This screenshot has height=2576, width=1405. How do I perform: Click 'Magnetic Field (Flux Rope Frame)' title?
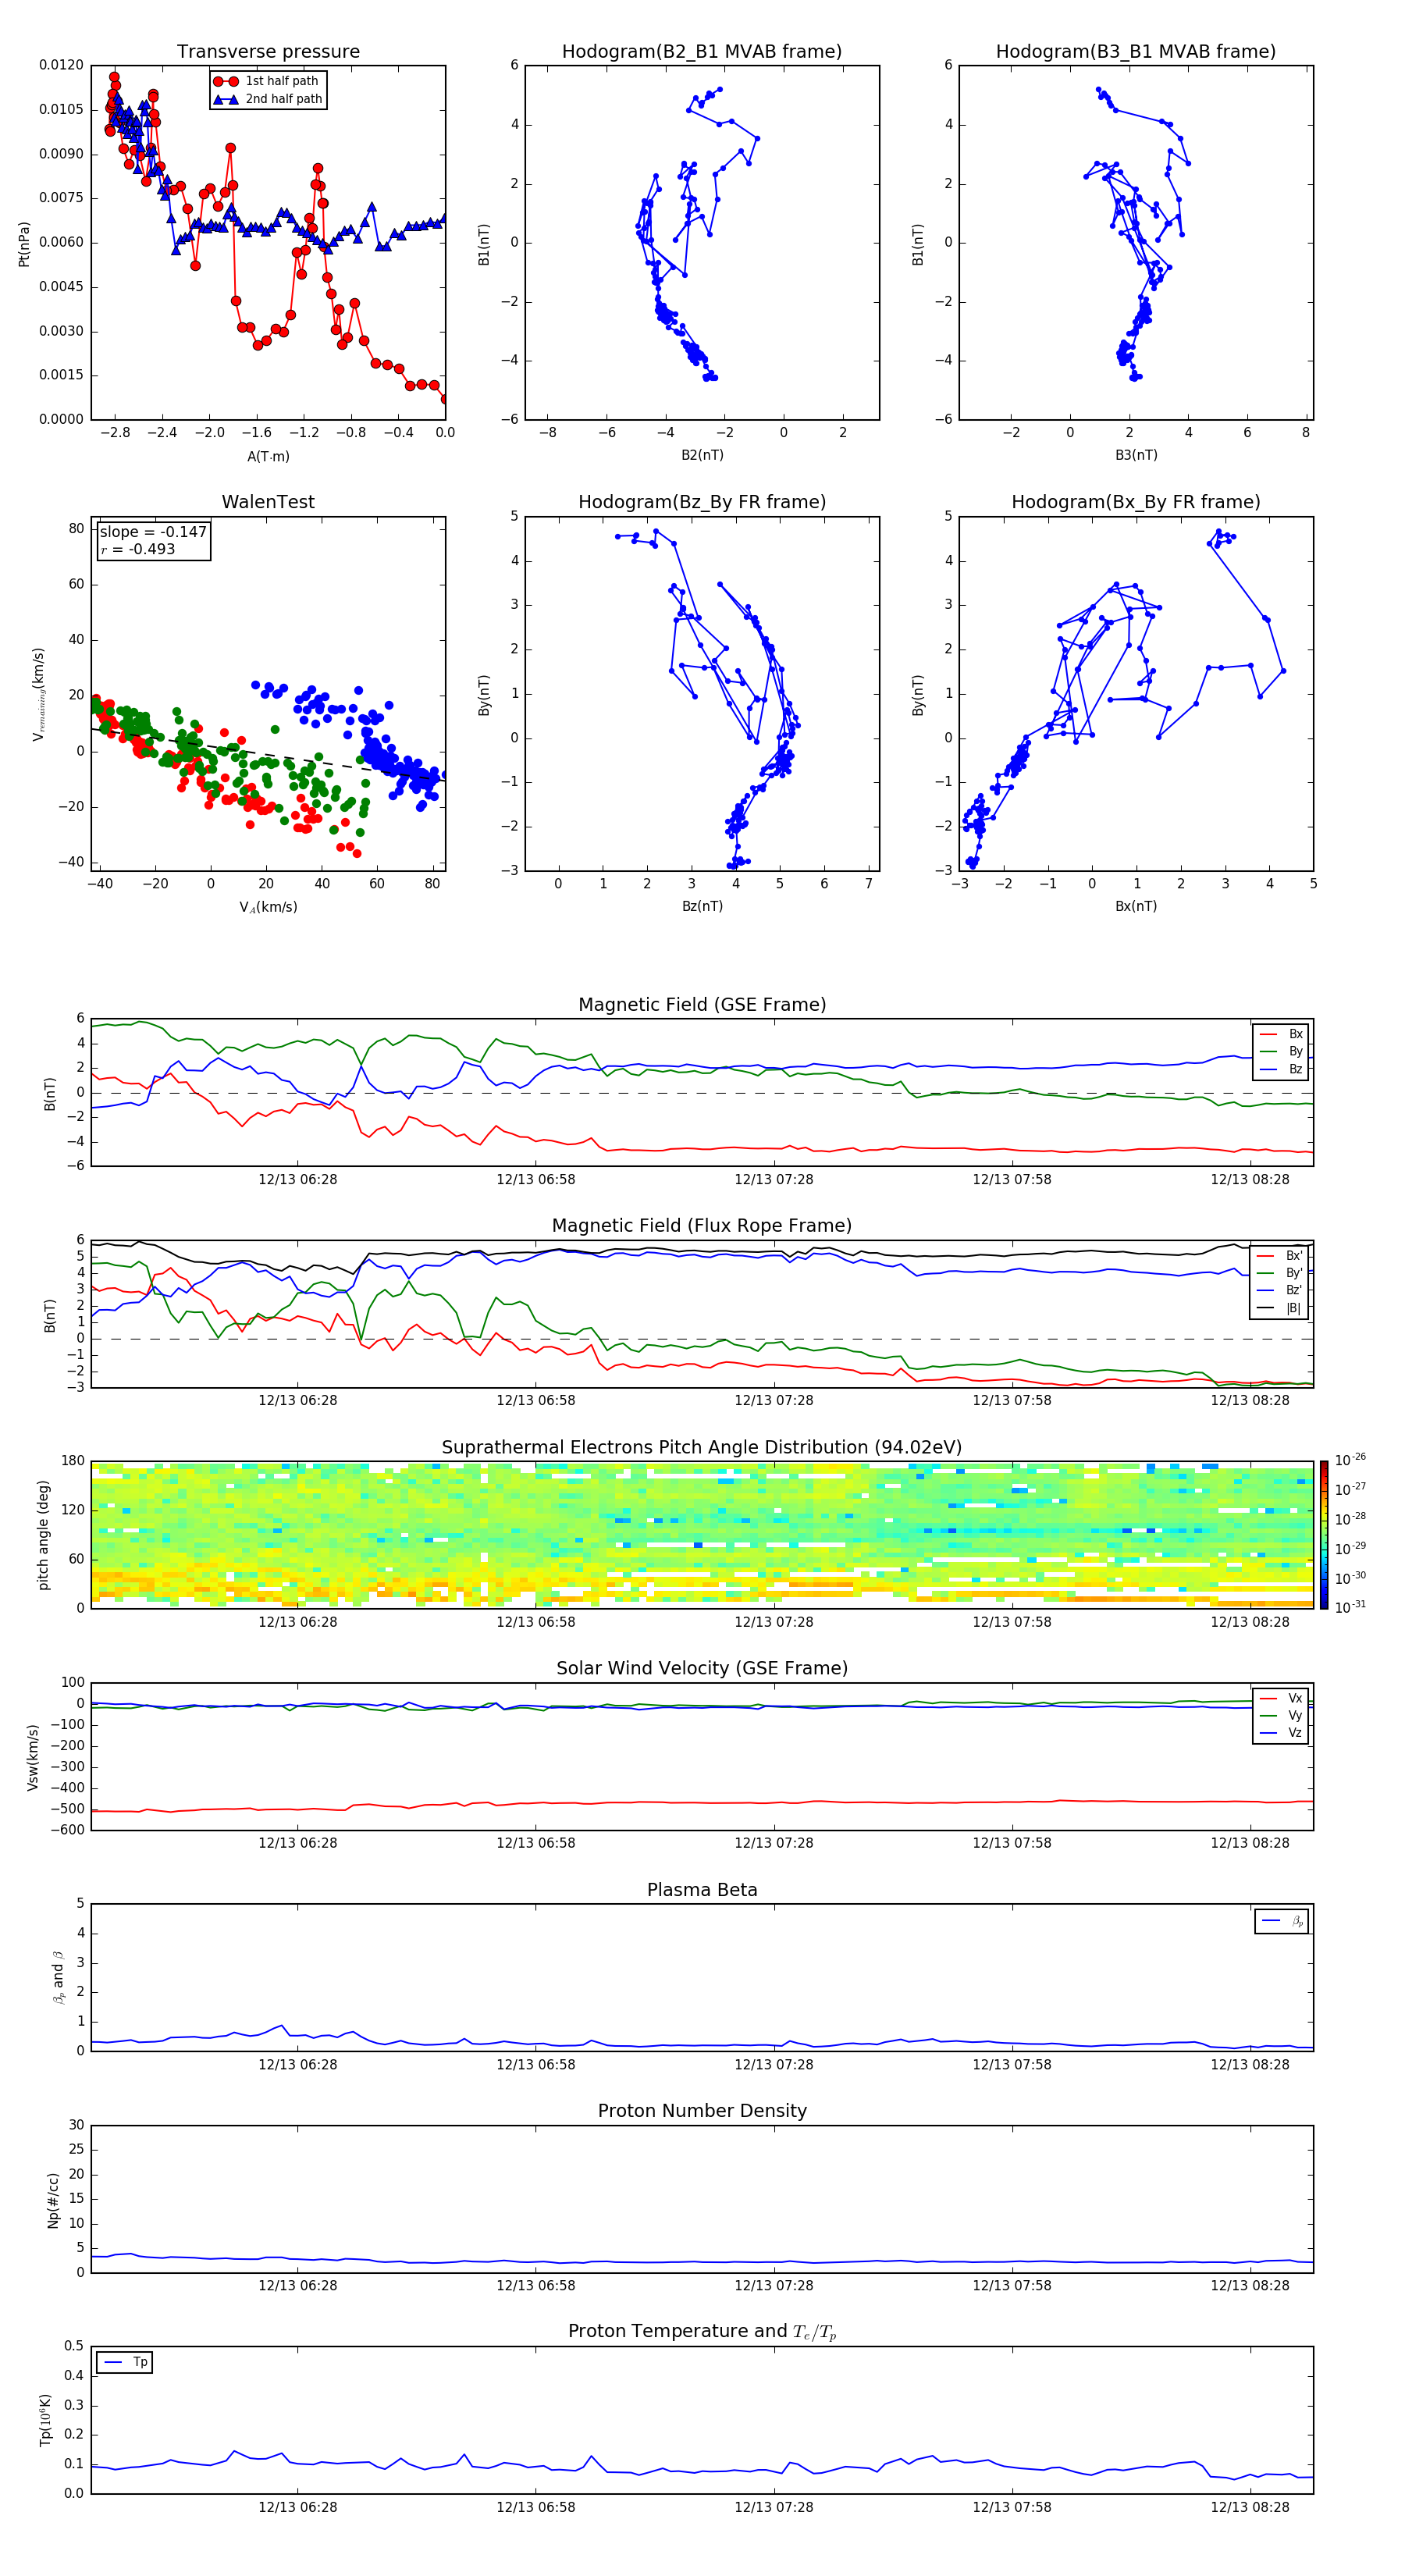702,1226
